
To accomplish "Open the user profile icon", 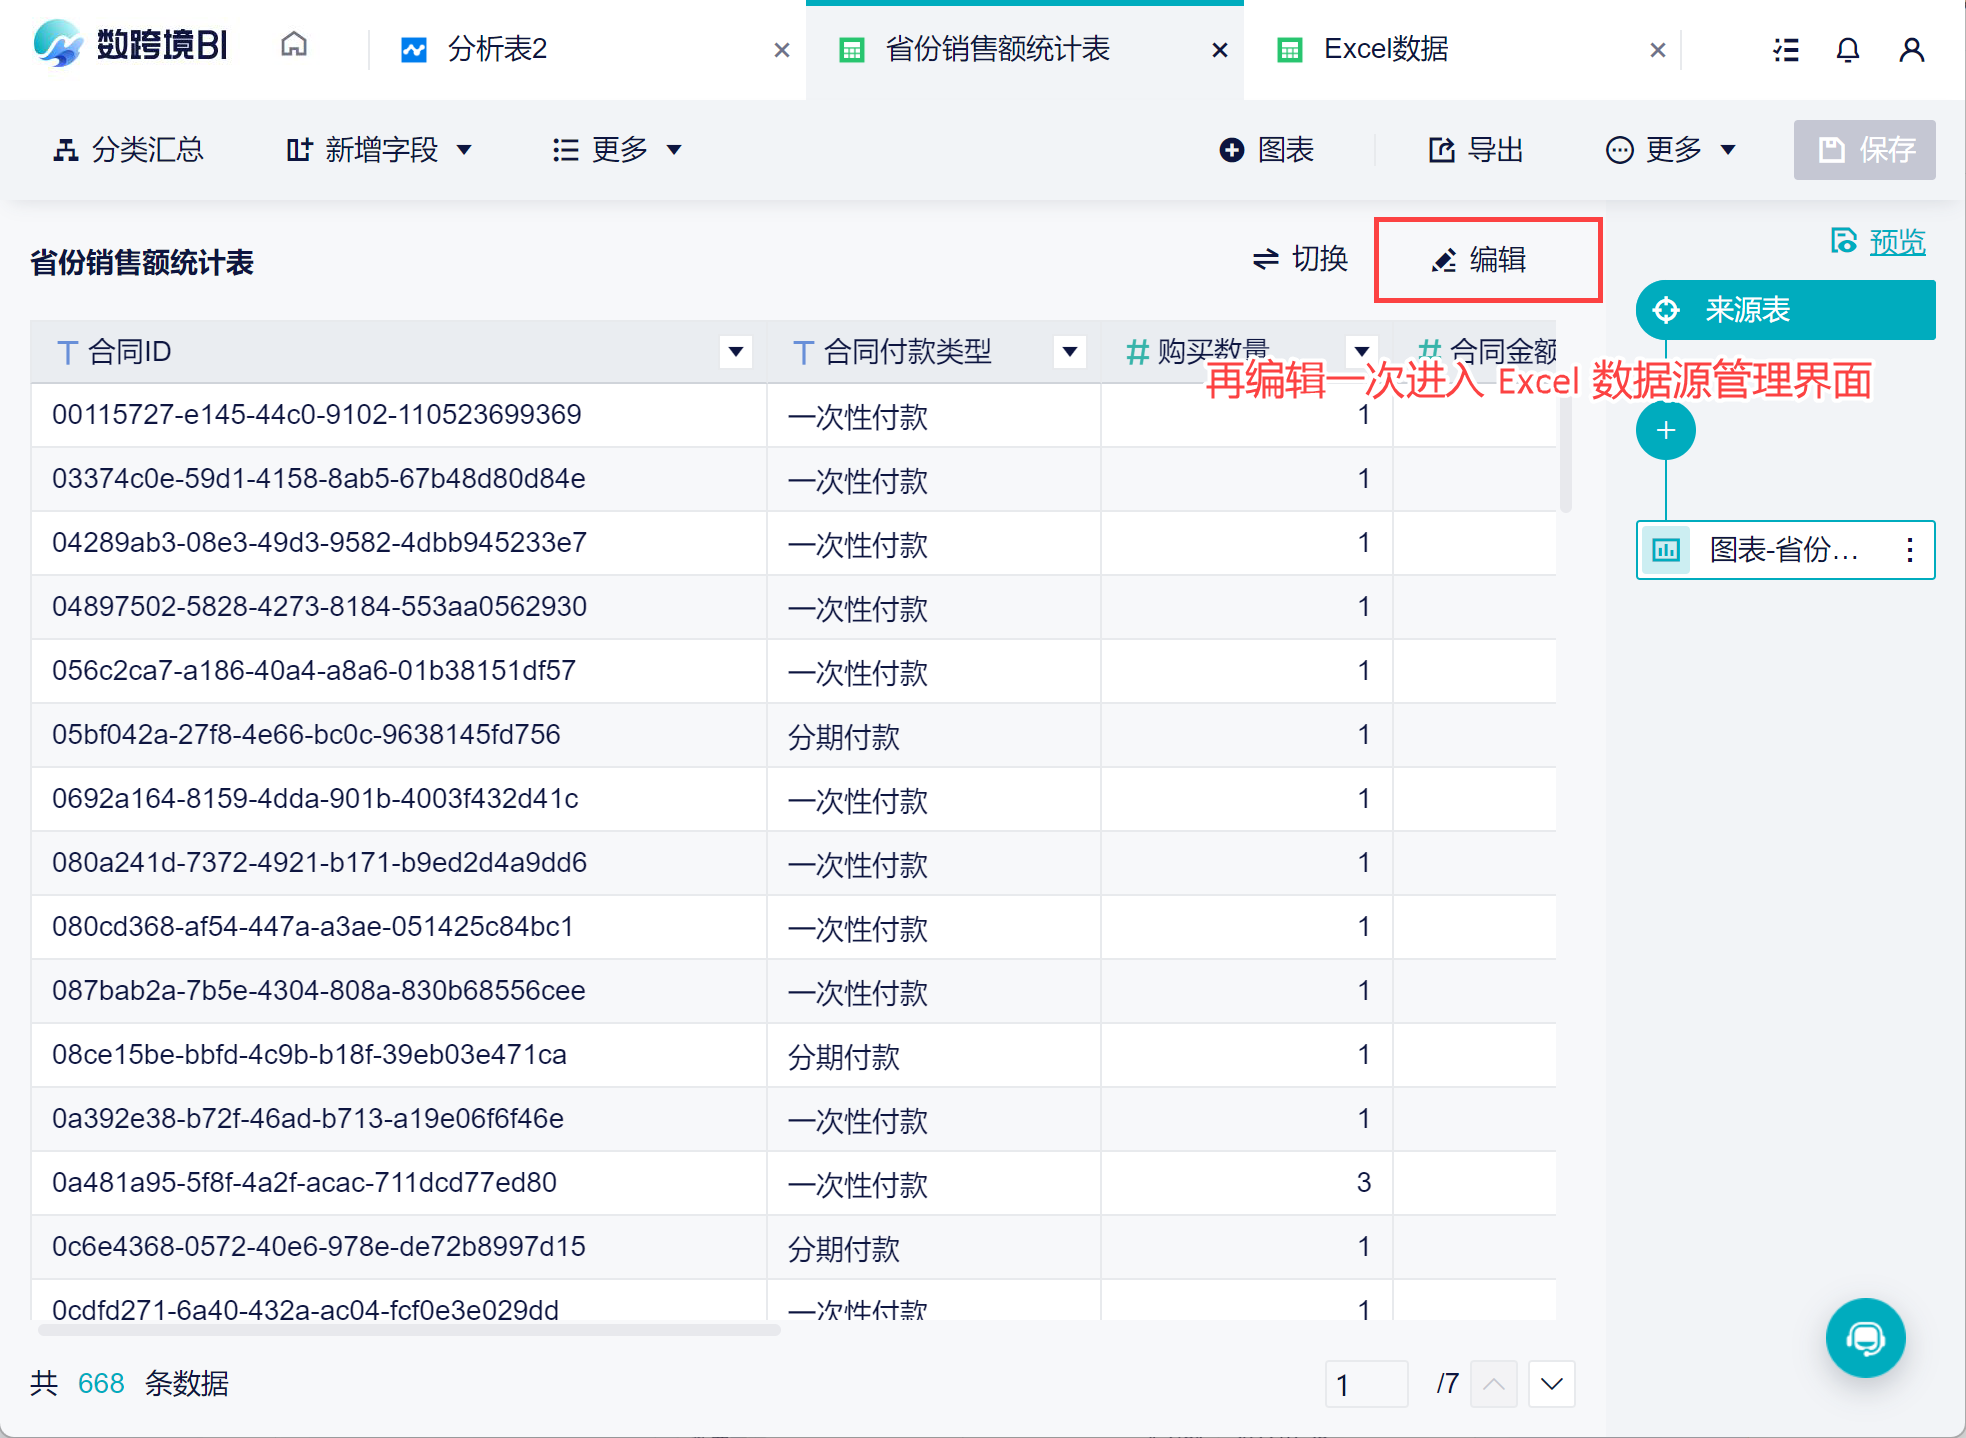I will [1911, 50].
